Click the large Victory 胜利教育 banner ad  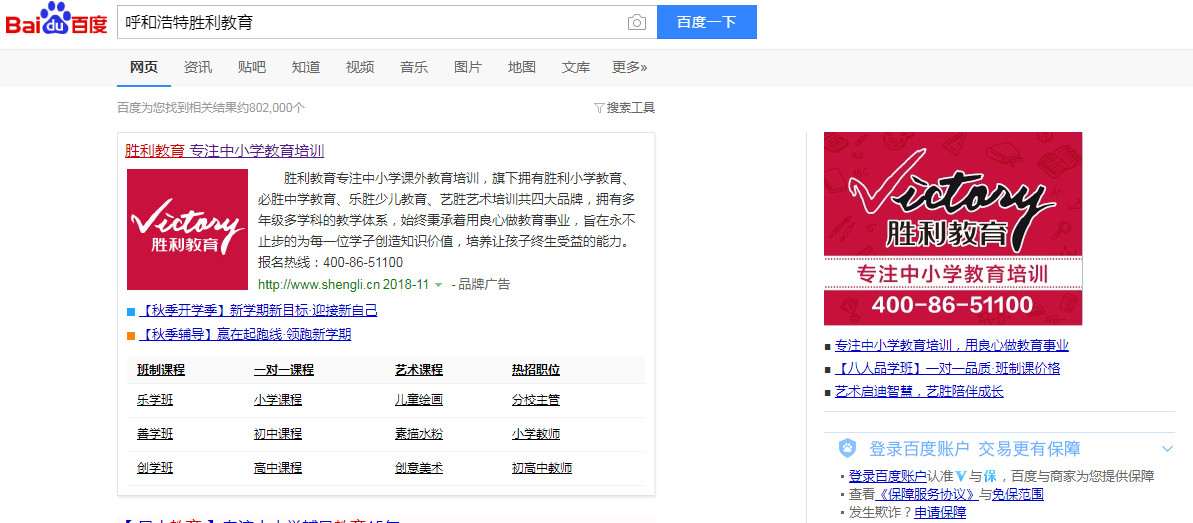(x=953, y=228)
